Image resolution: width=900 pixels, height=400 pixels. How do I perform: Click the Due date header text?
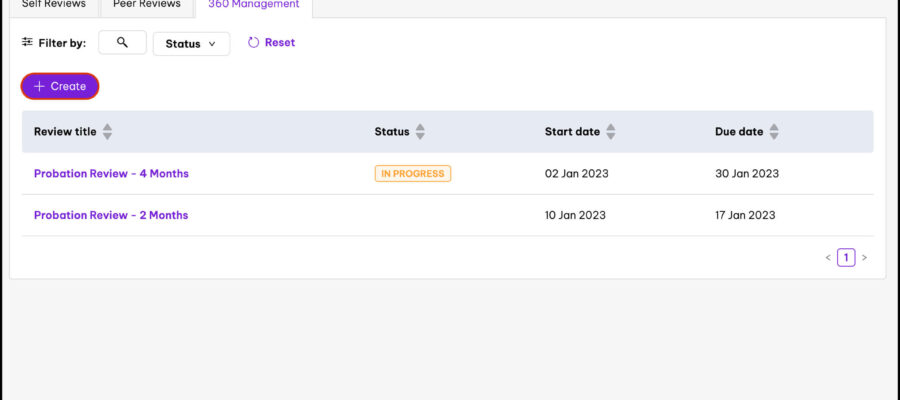[739, 131]
